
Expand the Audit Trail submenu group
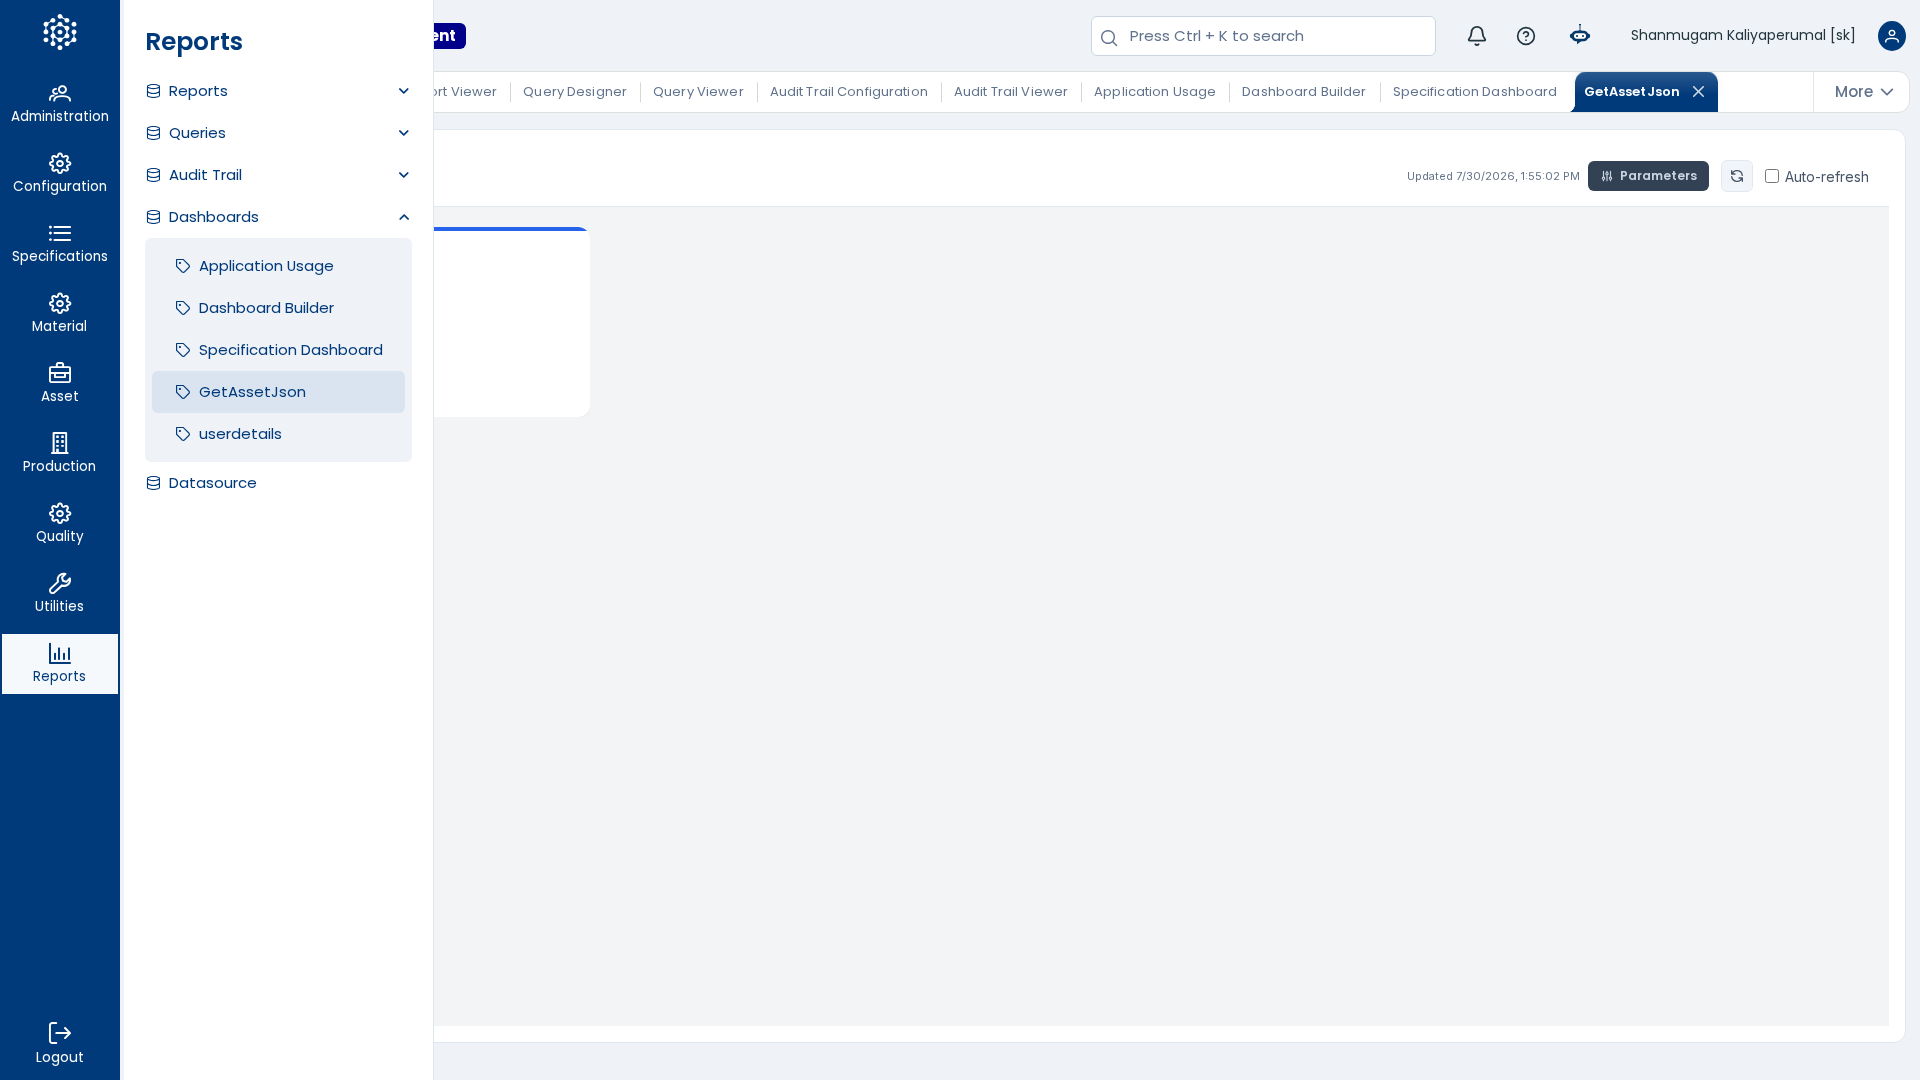[278, 175]
